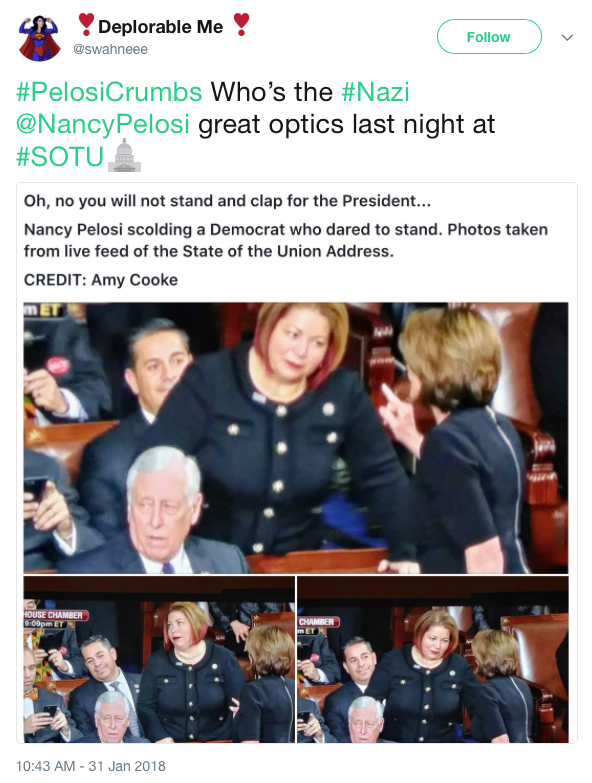Click the Deplorable Me display name
Image resolution: width=592 pixels, height=783 pixels.
tap(161, 26)
